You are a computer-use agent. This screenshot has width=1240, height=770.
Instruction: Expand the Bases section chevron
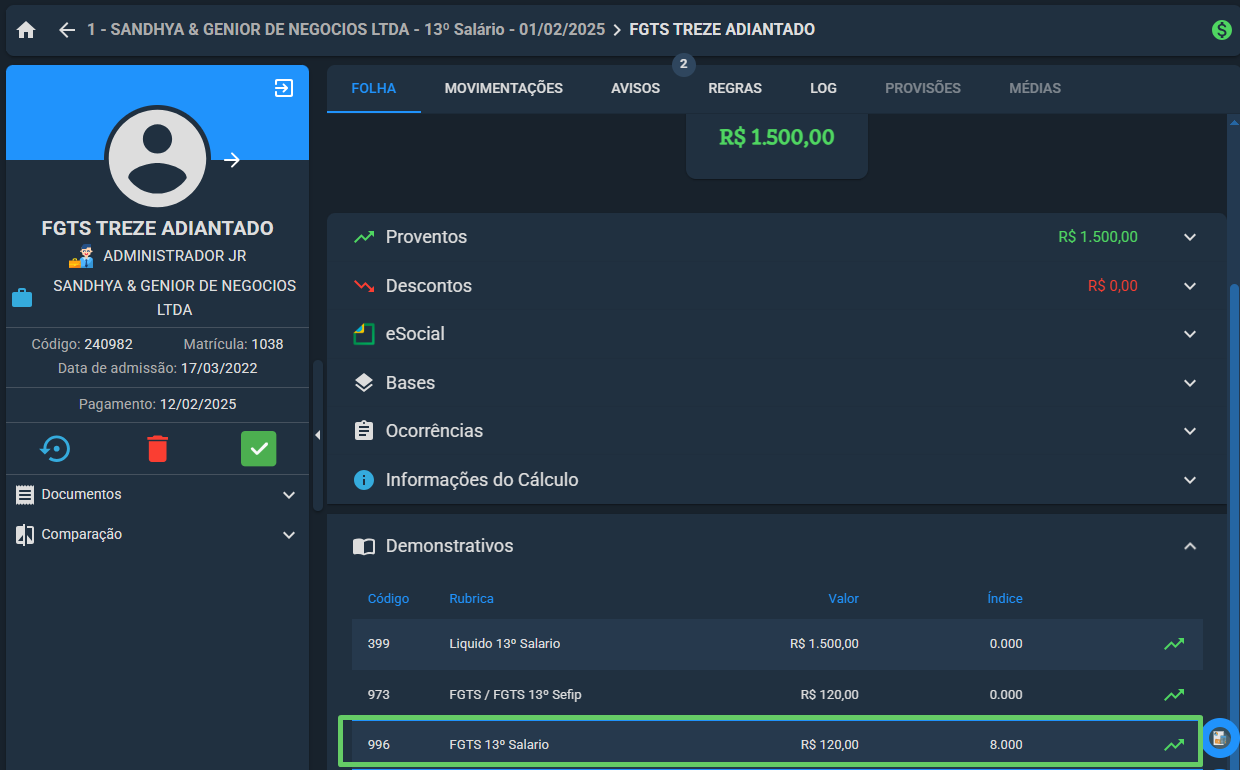click(1190, 383)
